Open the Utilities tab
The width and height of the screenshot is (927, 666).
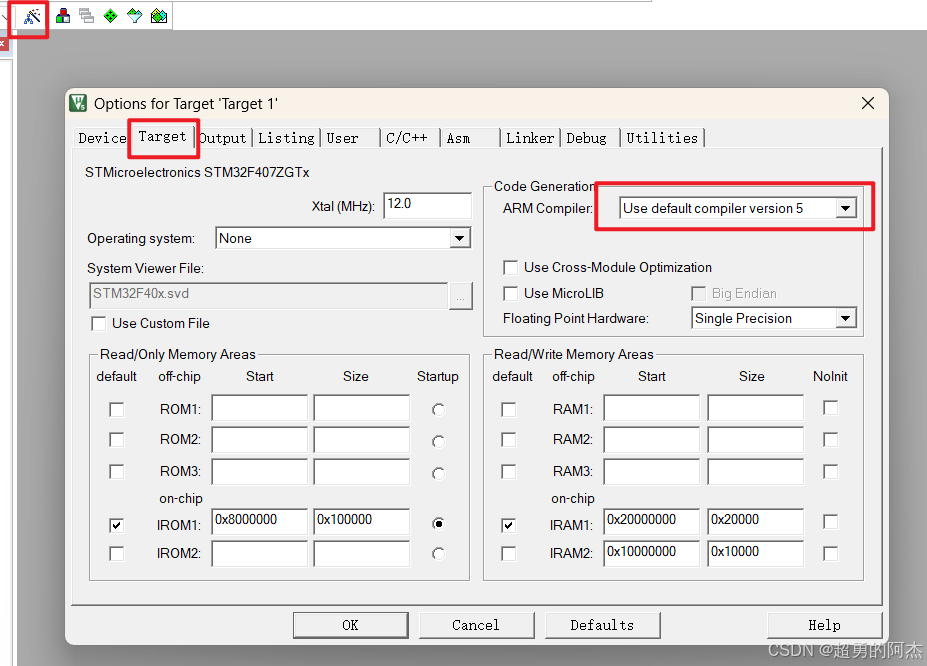pyautogui.click(x=662, y=138)
